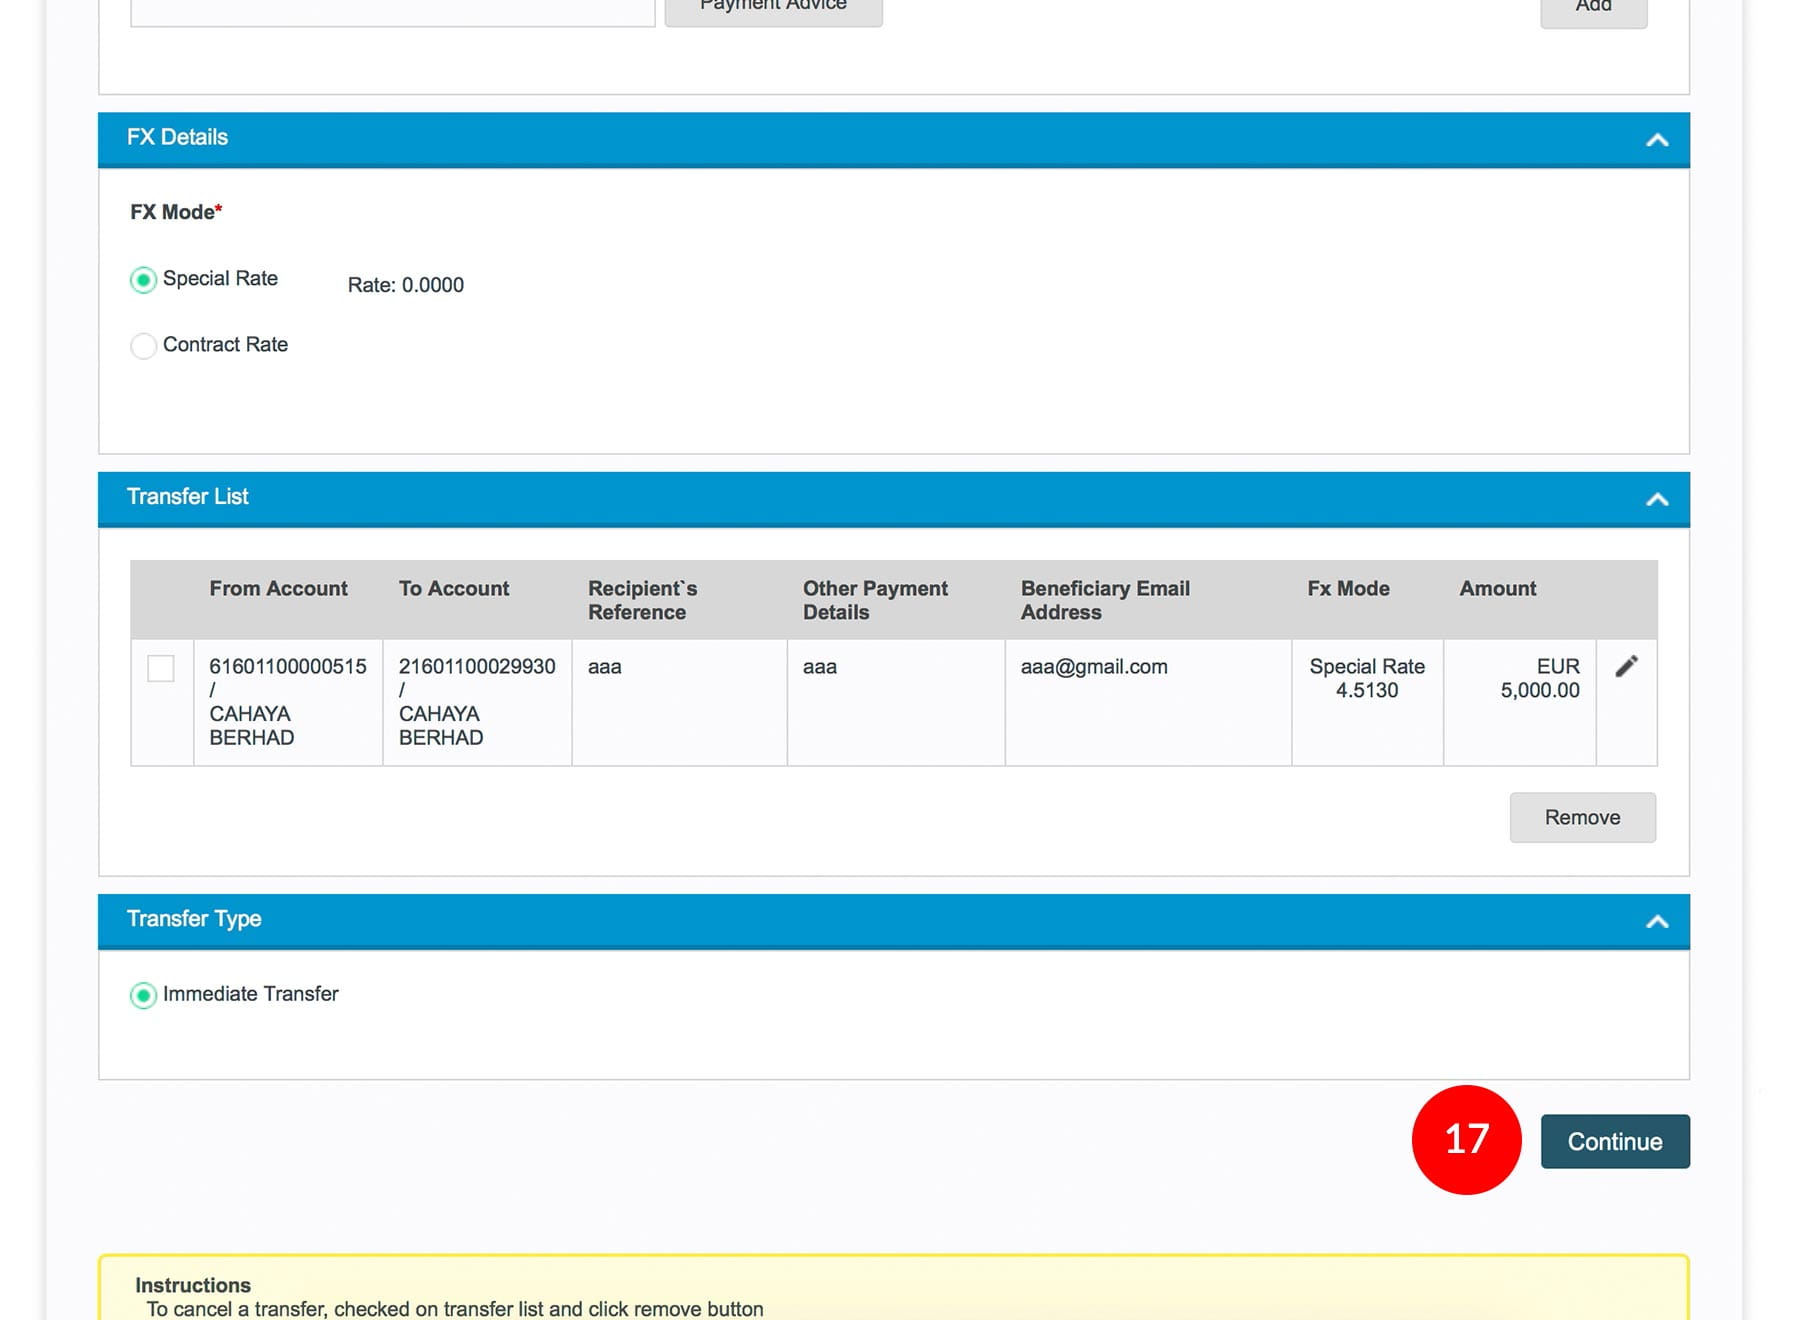Viewport: 1800px width, 1320px height.
Task: Click the From Account column header
Action: [278, 589]
